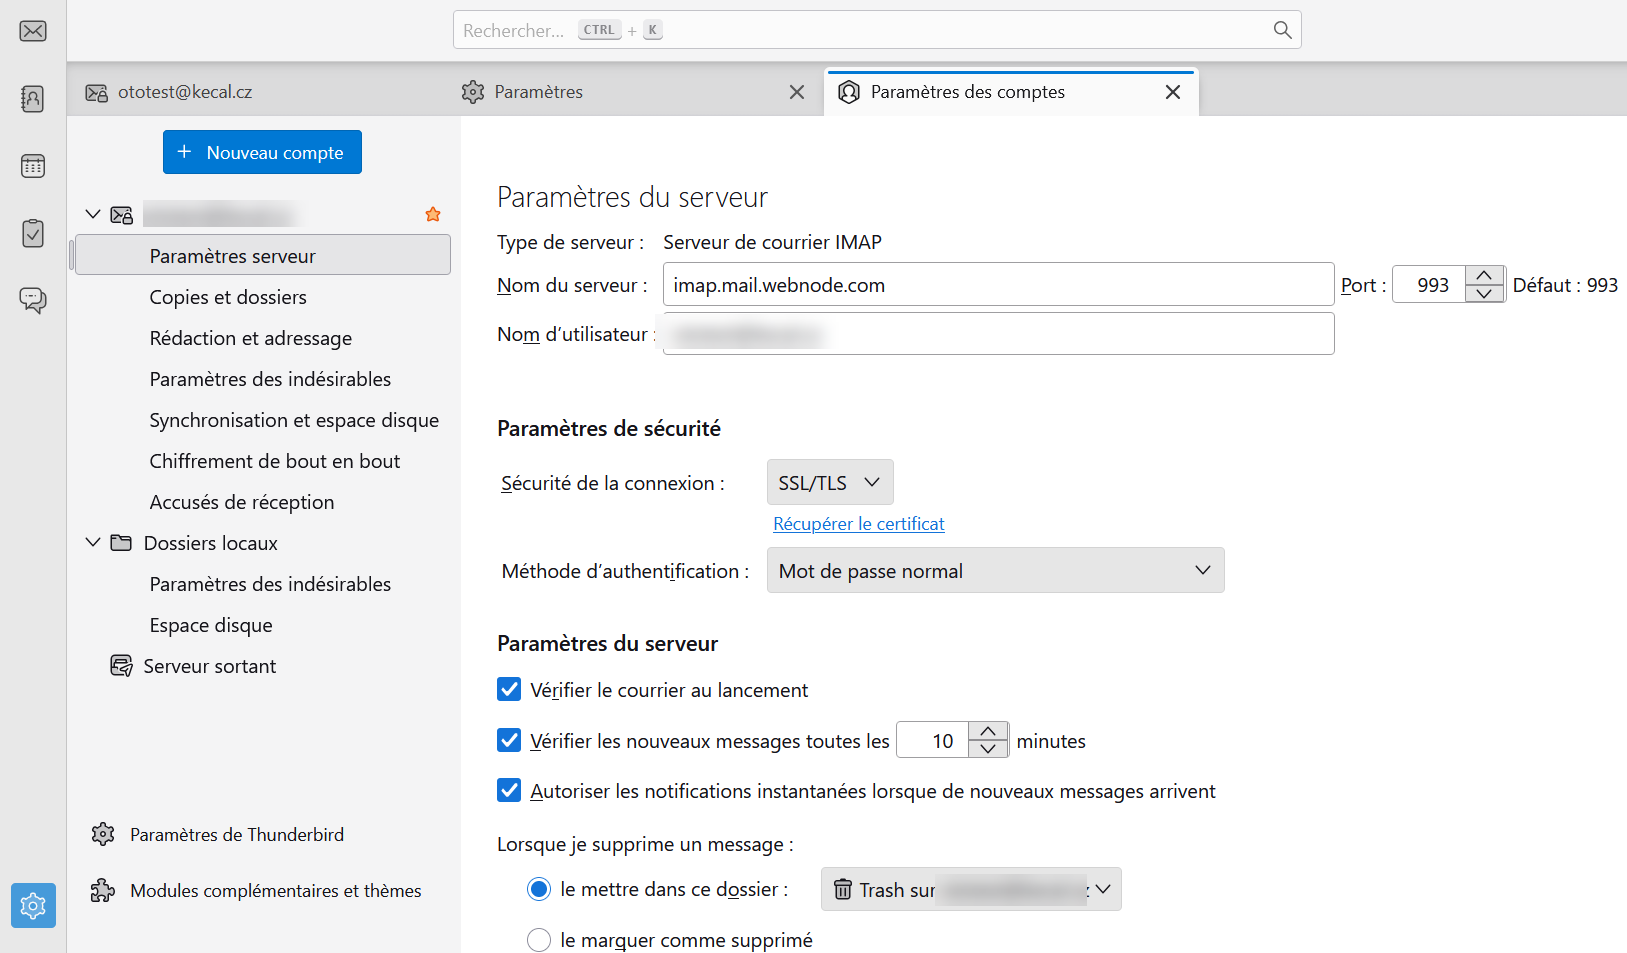Viewport: 1627px width, 953px height.
Task: Close the Paramètres tab
Action: [x=797, y=92]
